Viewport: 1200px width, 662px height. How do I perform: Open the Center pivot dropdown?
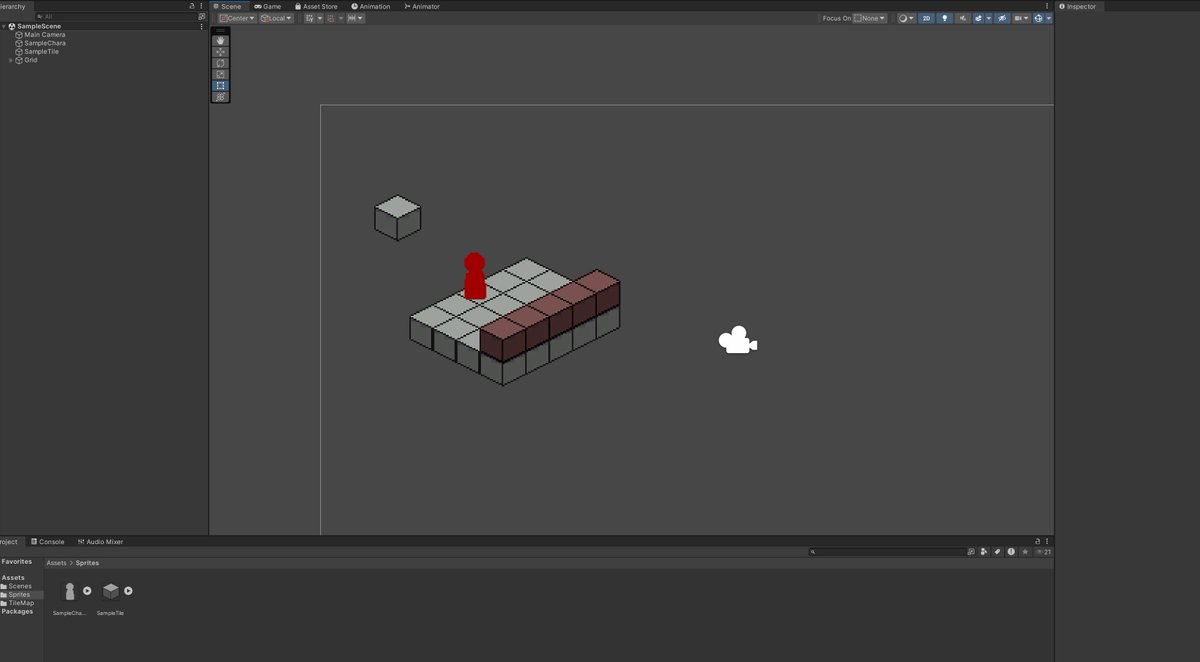(238, 18)
